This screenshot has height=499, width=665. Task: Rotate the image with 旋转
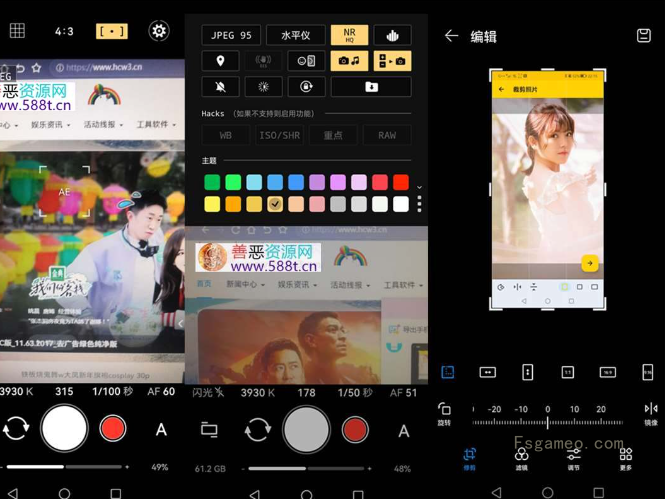[x=444, y=414]
